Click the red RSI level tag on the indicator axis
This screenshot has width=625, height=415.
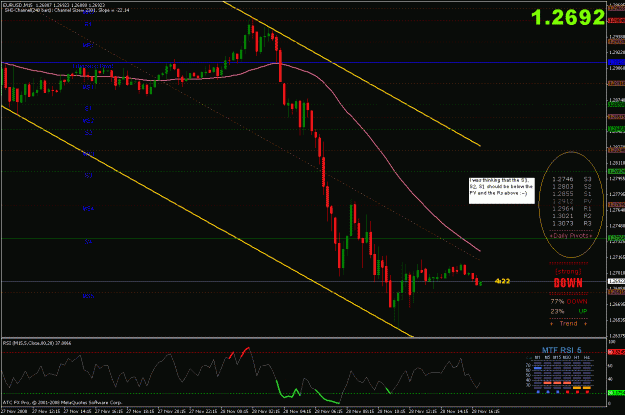coord(616,352)
